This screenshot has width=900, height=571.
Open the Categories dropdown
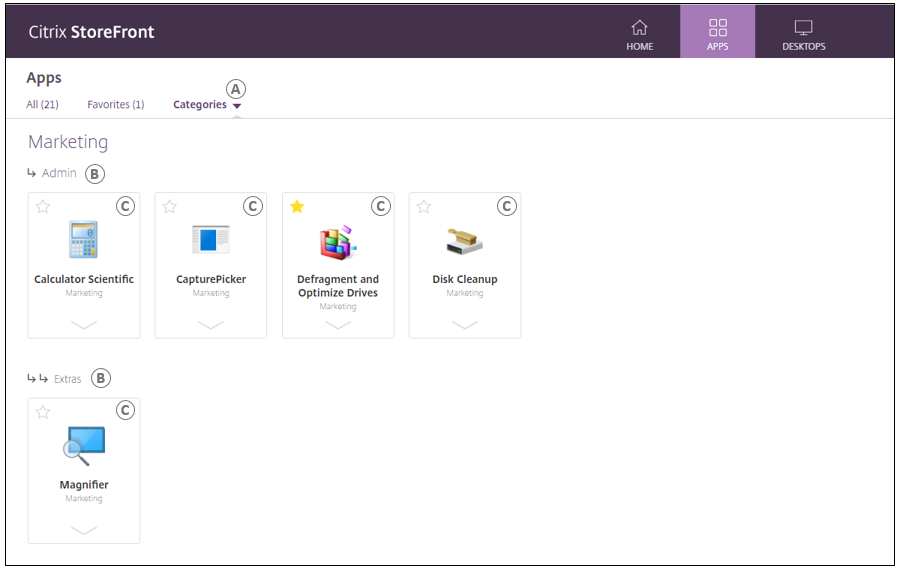207,104
